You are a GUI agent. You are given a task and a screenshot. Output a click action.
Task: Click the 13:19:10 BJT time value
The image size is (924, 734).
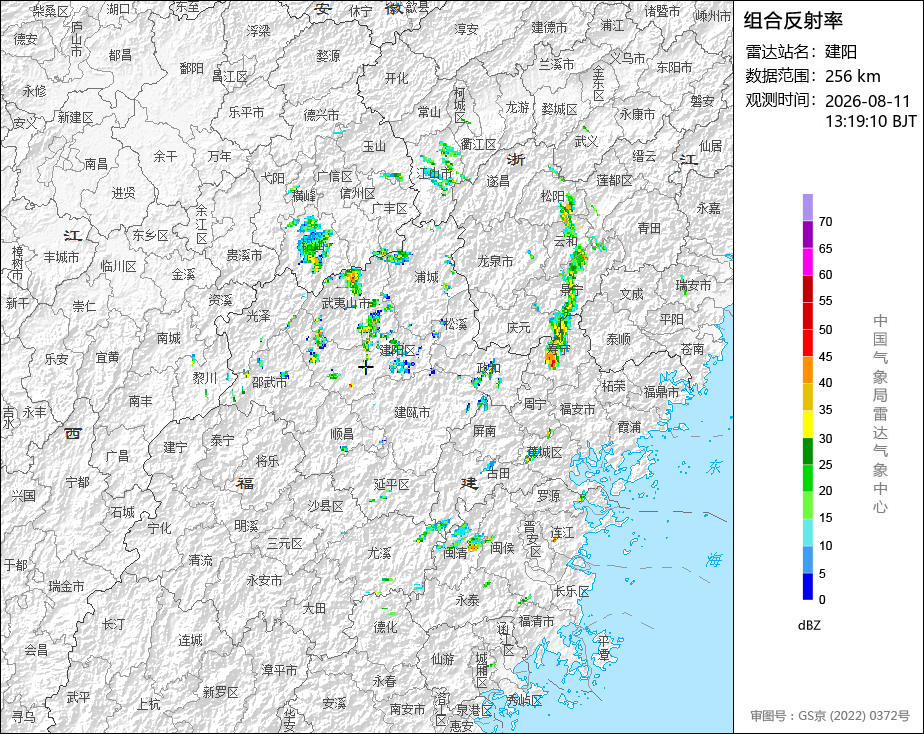pyautogui.click(x=871, y=121)
